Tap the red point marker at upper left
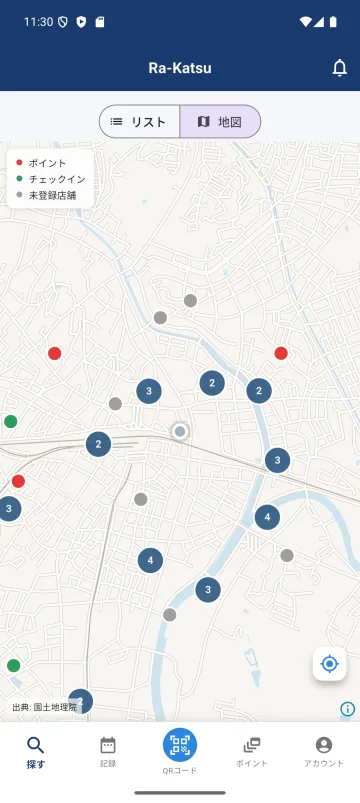This screenshot has width=360, height=803. [x=55, y=353]
